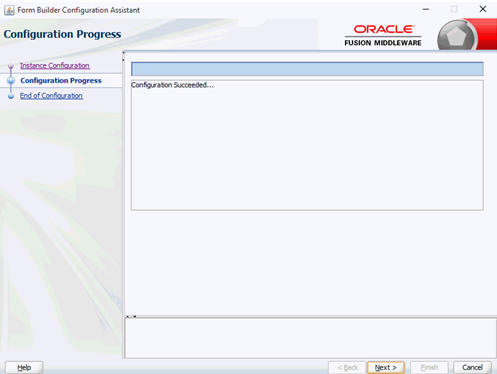Click inside the lower message details pane
Viewport: 497px width, 374px height.
[311, 338]
